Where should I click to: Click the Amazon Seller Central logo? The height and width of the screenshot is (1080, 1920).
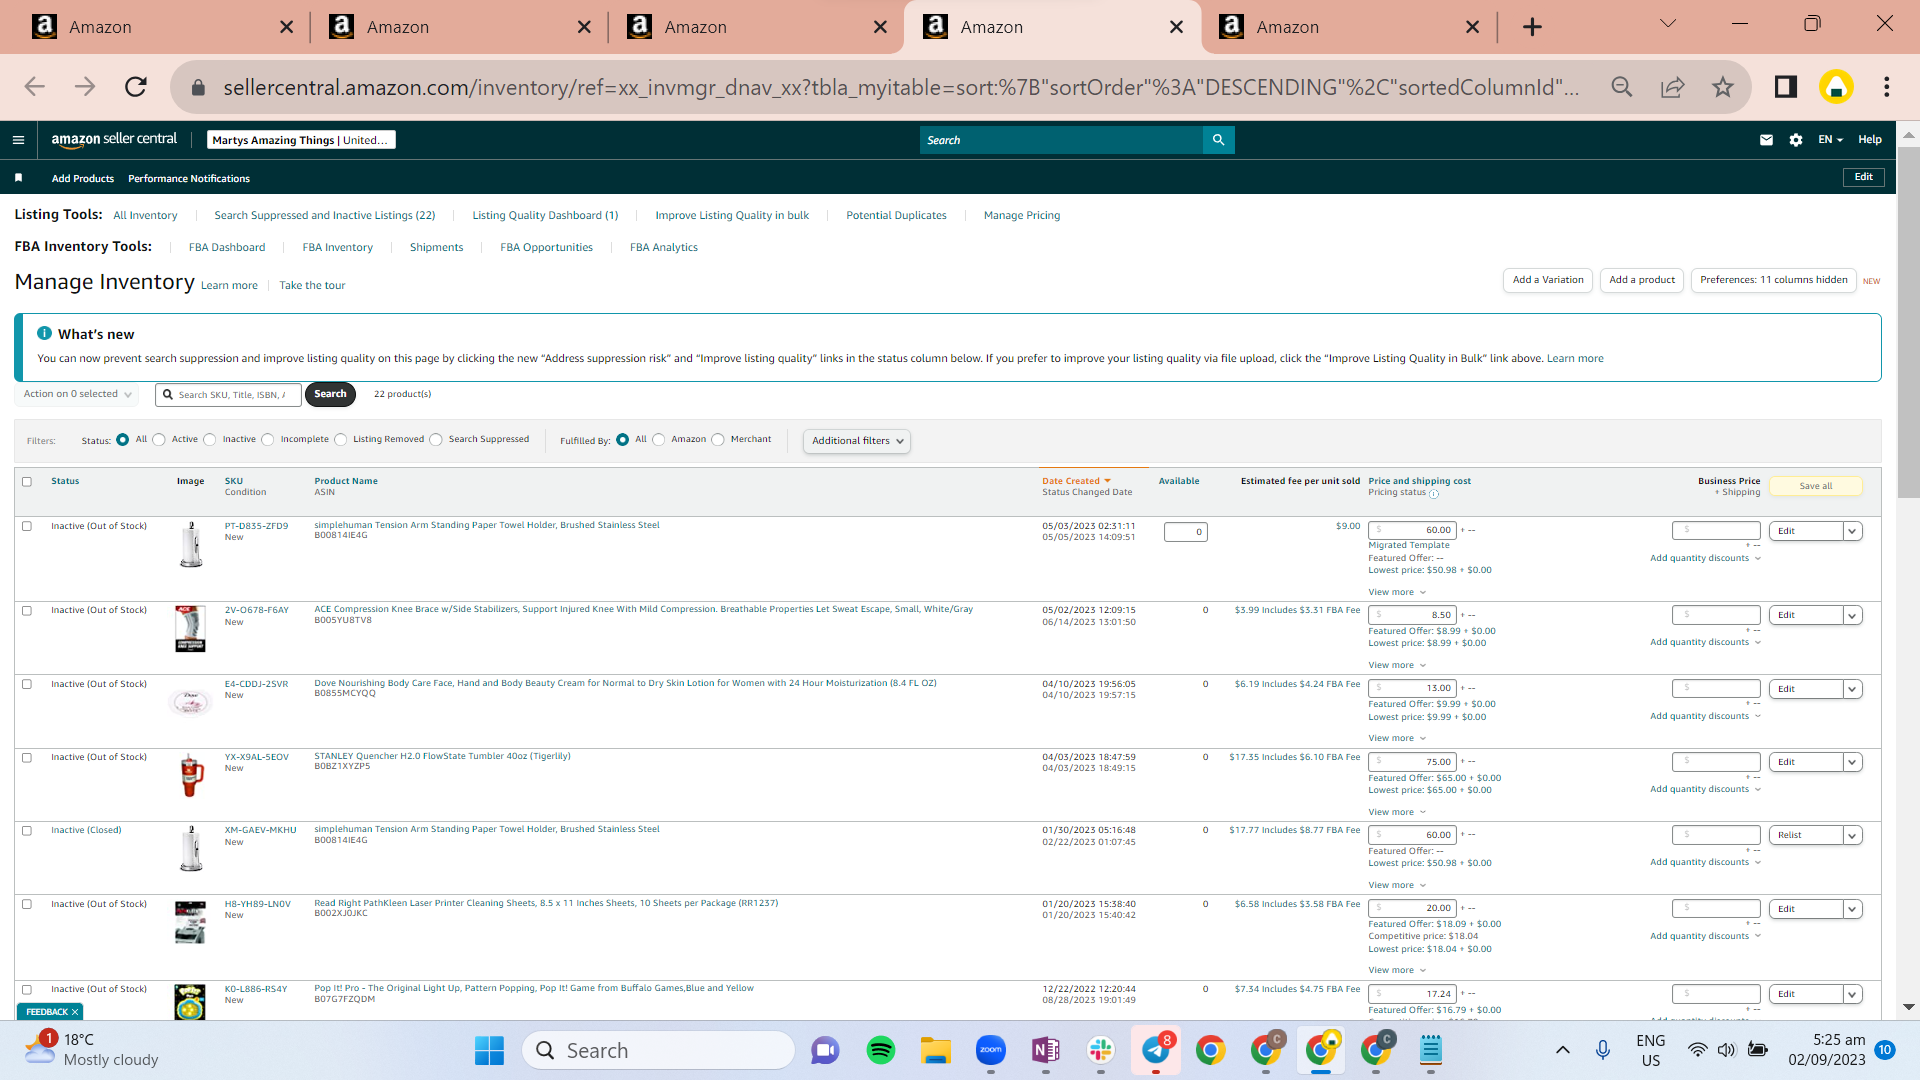click(114, 140)
